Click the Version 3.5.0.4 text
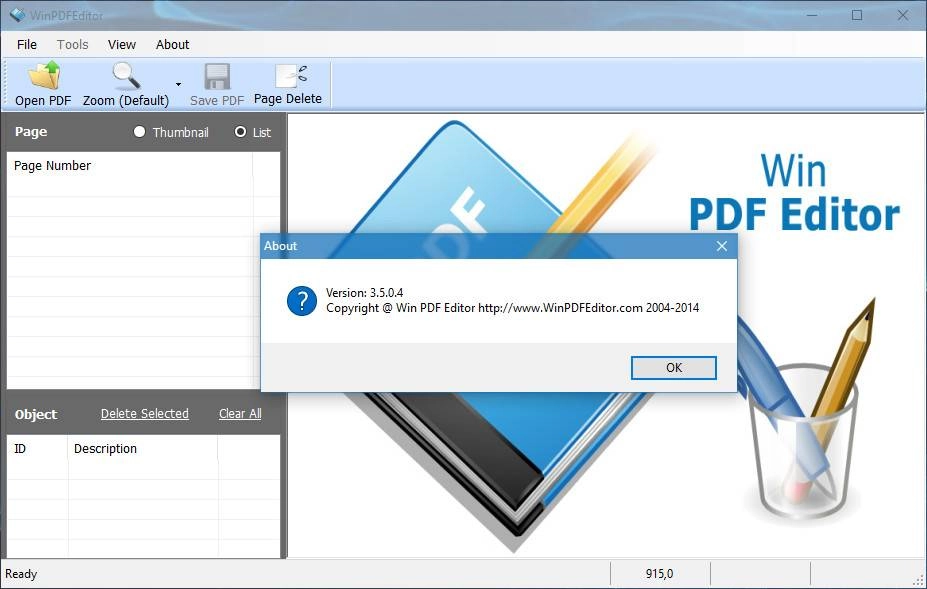Viewport: 927px width, 589px height. [x=365, y=293]
